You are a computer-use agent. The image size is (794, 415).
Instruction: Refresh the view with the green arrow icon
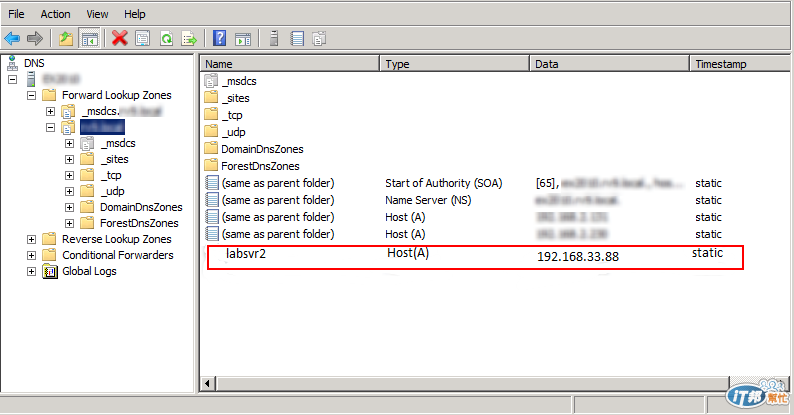[167, 38]
